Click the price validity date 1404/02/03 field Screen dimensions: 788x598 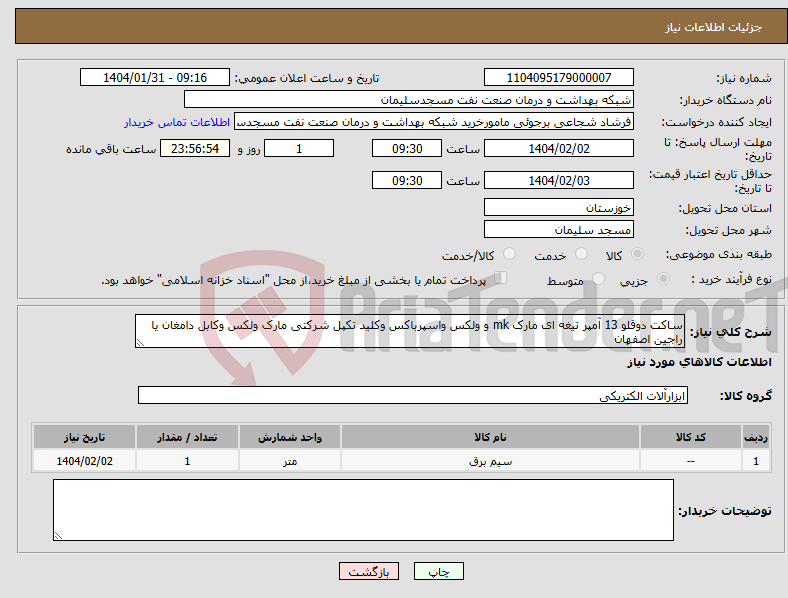tap(559, 180)
